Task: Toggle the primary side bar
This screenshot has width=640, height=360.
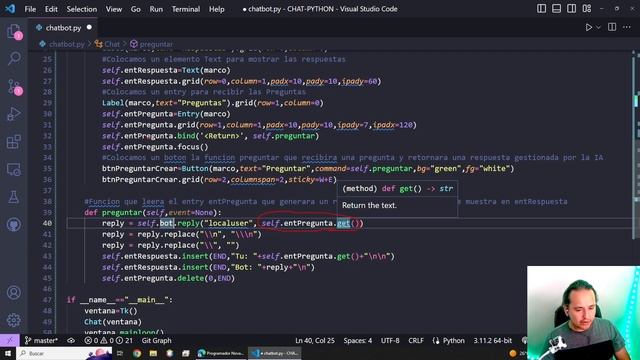Action: [541, 9]
